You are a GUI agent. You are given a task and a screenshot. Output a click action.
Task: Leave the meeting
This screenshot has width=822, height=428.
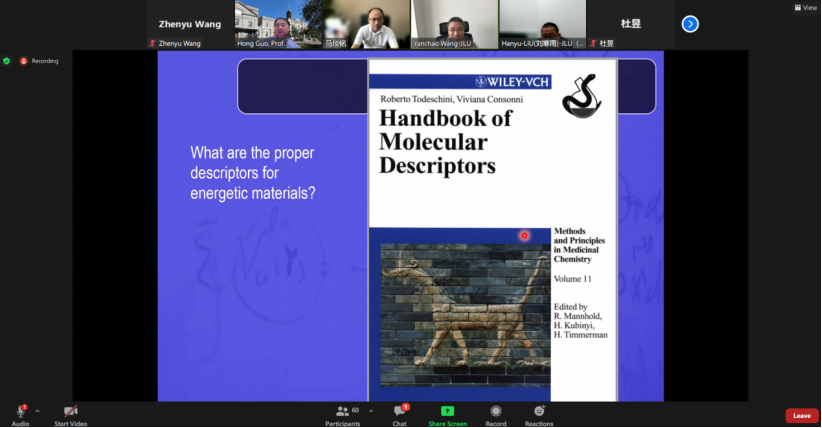(801, 416)
